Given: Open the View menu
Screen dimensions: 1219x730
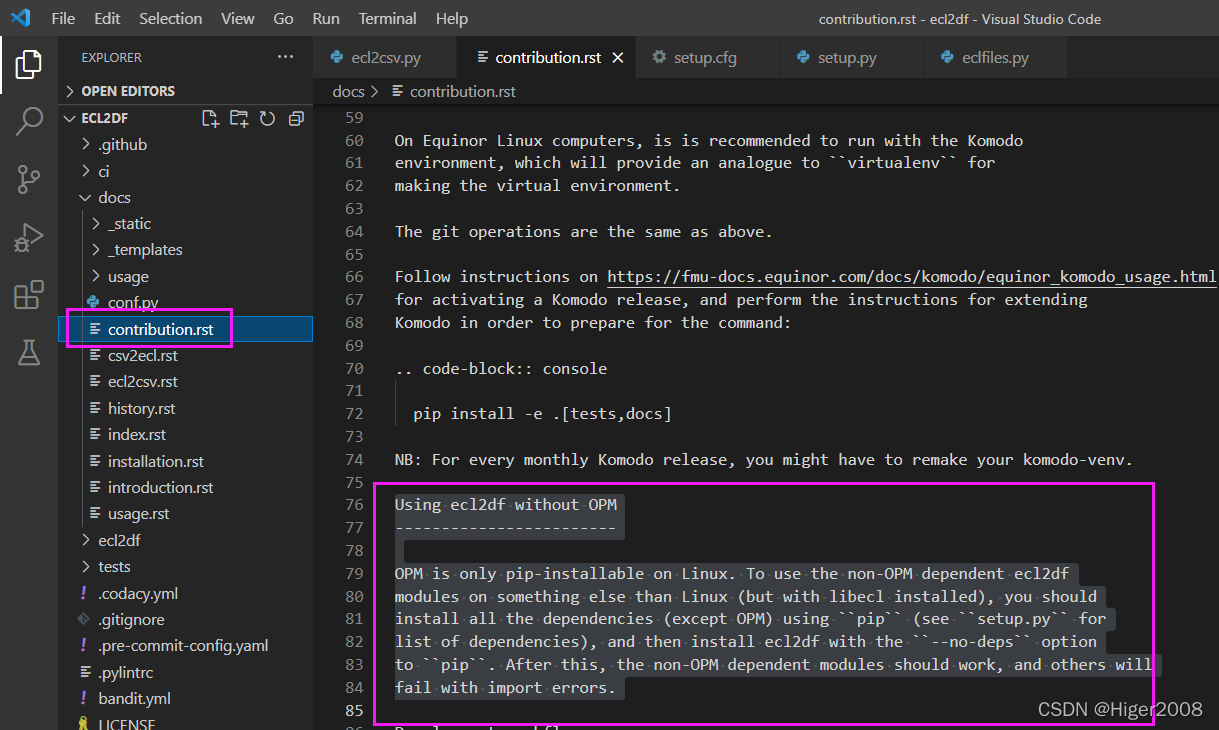Looking at the screenshot, I should tap(238, 19).
